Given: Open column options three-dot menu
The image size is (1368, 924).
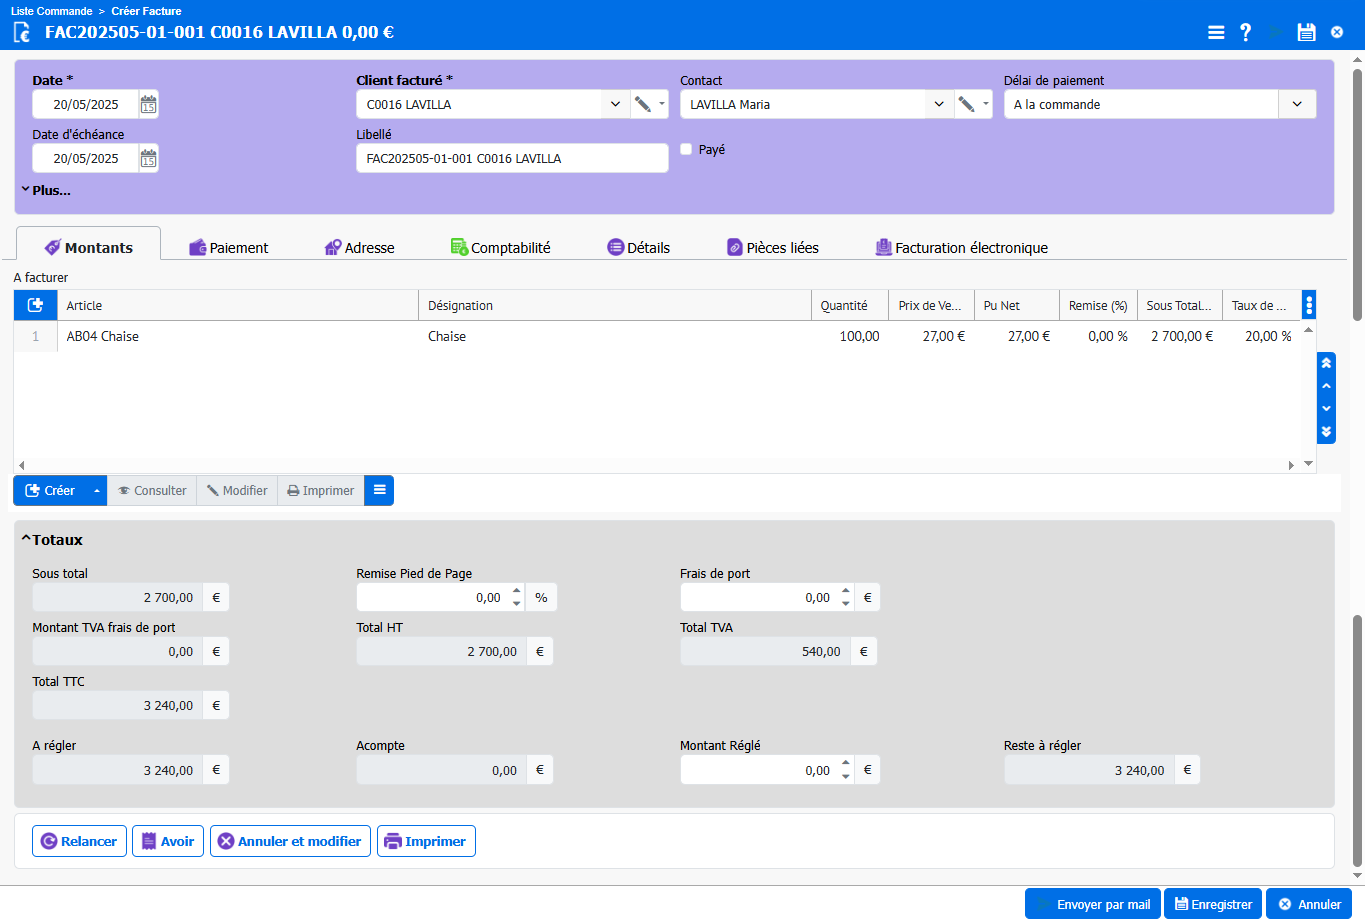Looking at the screenshot, I should 1309,305.
